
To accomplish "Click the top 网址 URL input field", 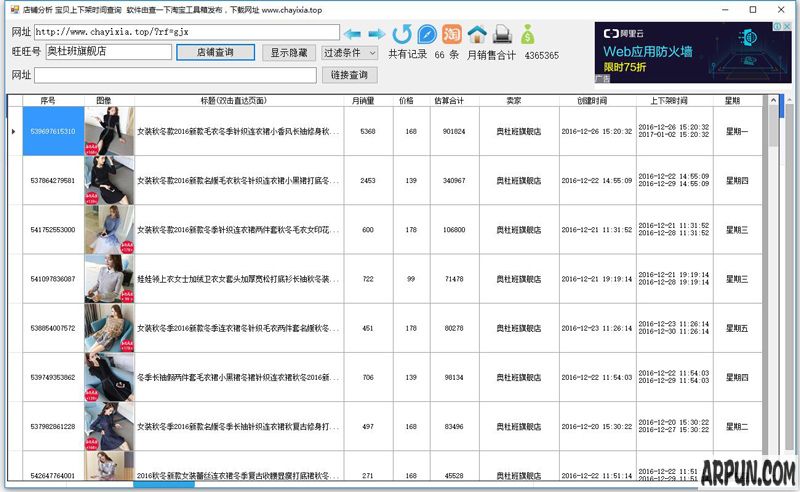I will [186, 33].
